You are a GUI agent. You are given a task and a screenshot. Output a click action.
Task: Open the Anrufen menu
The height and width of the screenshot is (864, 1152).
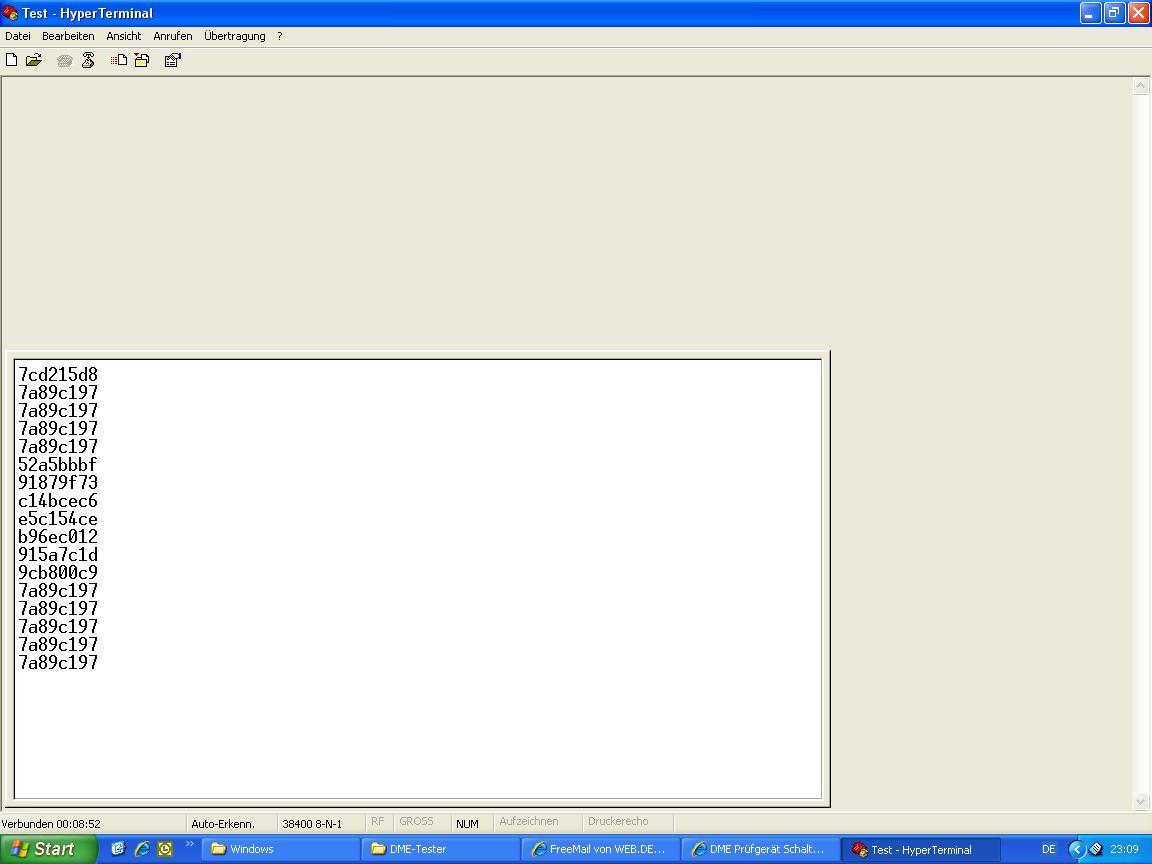pos(173,36)
